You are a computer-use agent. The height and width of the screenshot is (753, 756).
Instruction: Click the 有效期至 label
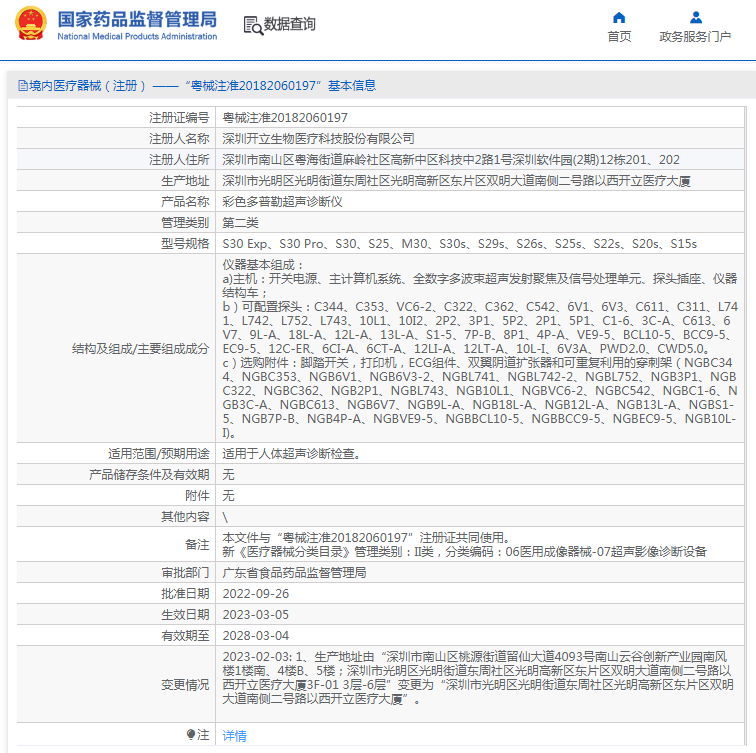click(x=185, y=636)
